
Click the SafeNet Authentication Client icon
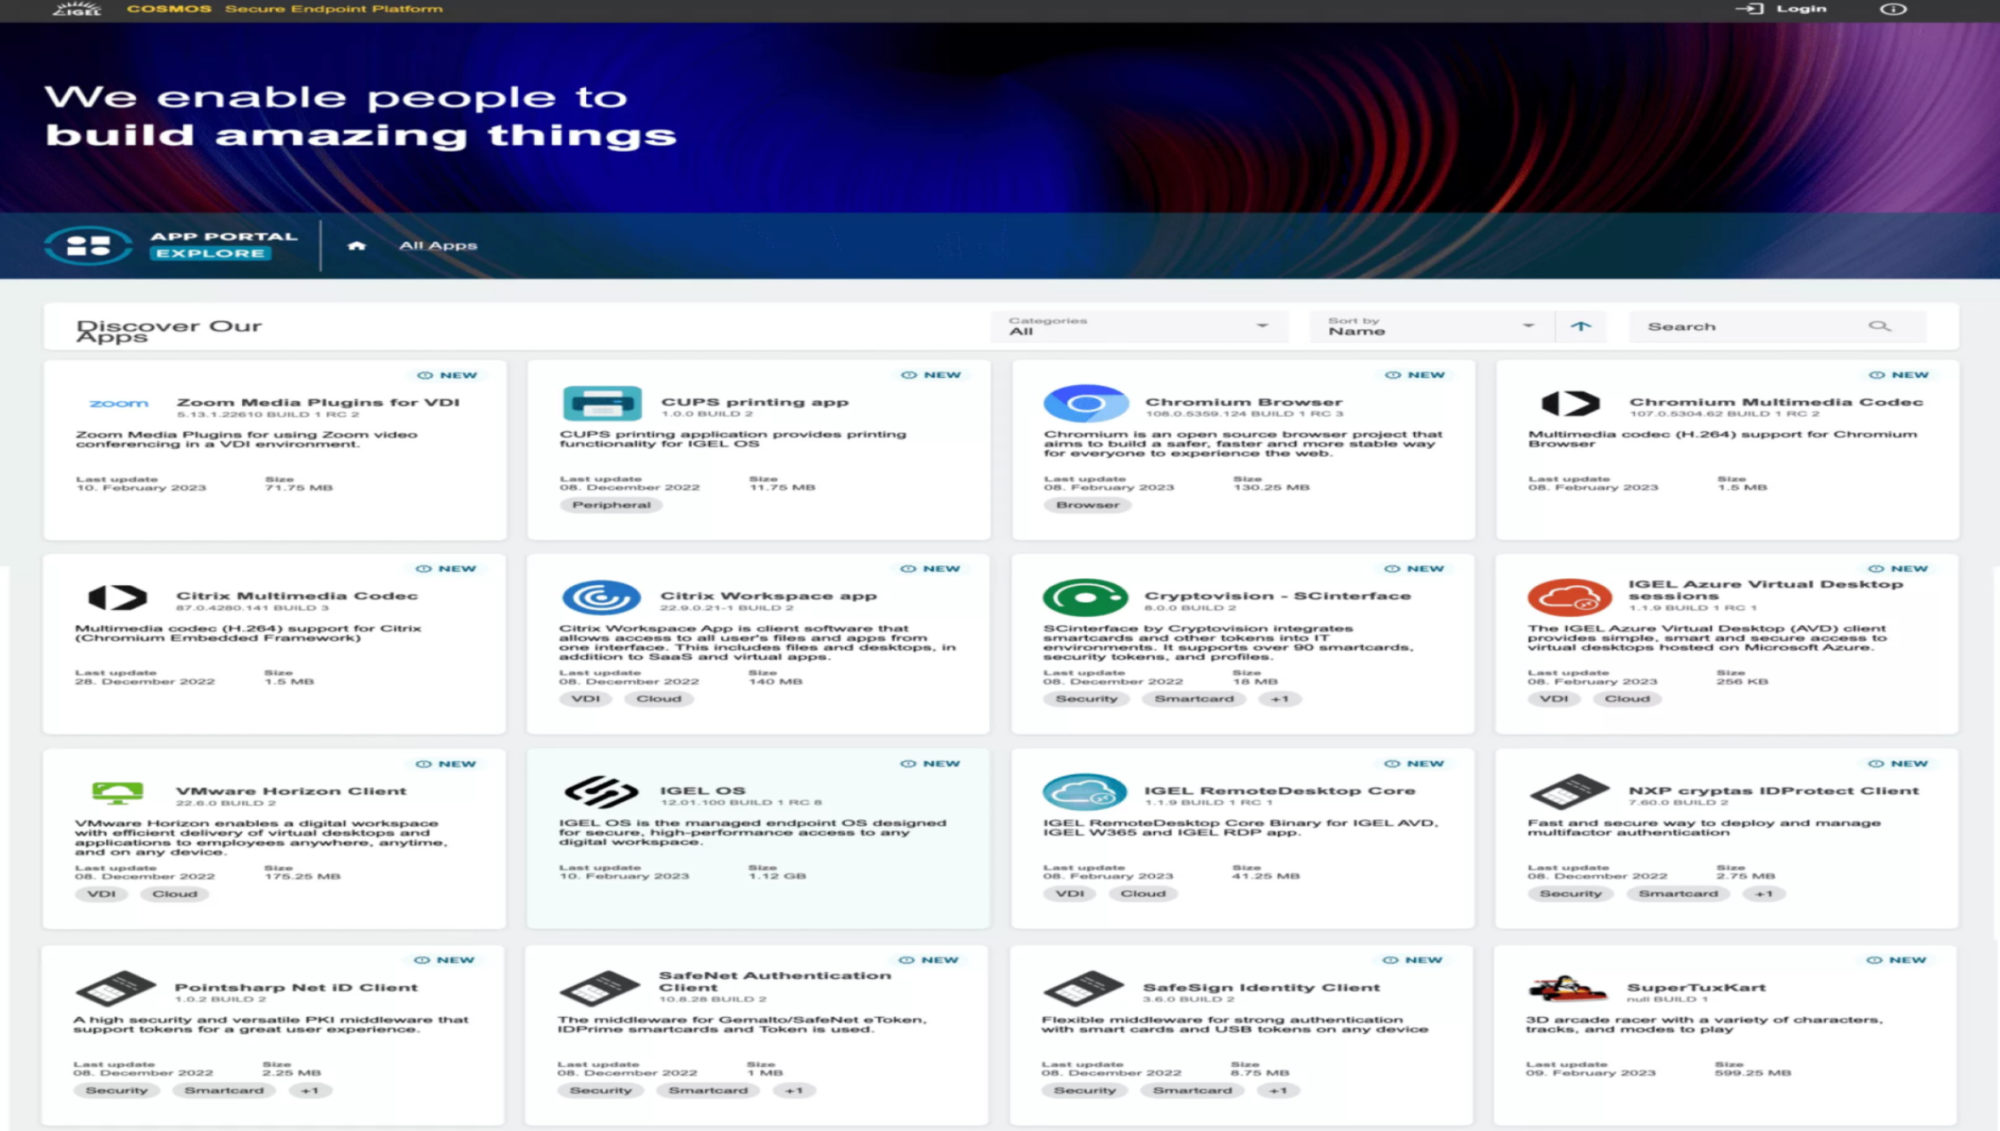(600, 989)
